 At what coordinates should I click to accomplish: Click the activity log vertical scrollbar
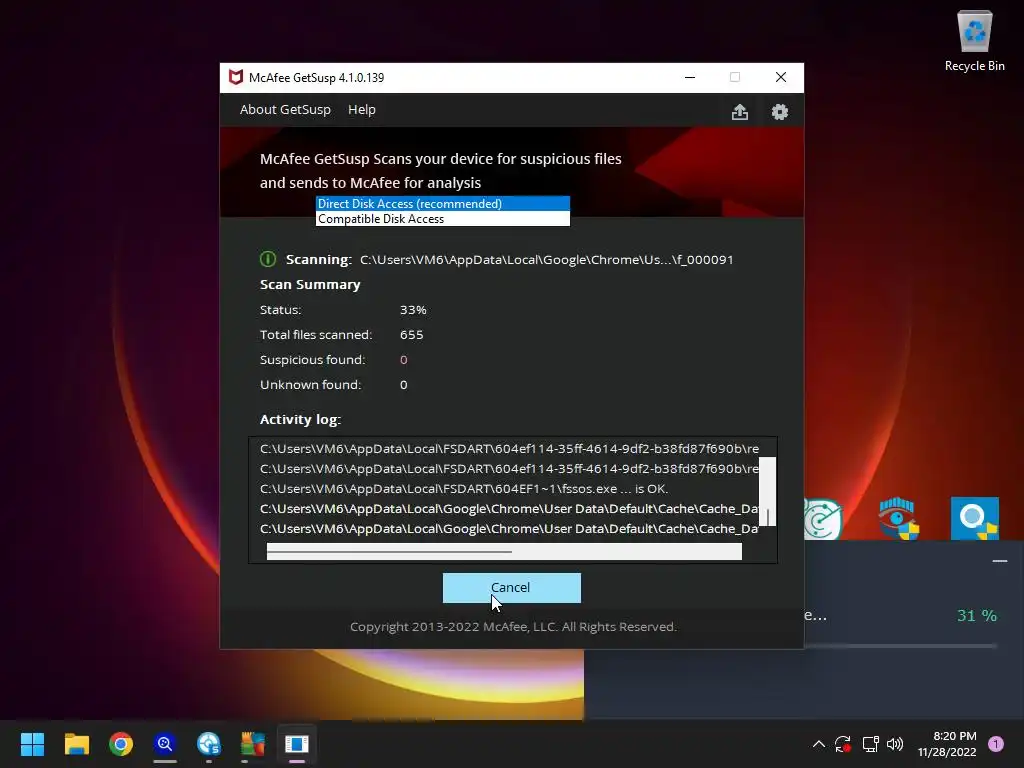[767, 491]
